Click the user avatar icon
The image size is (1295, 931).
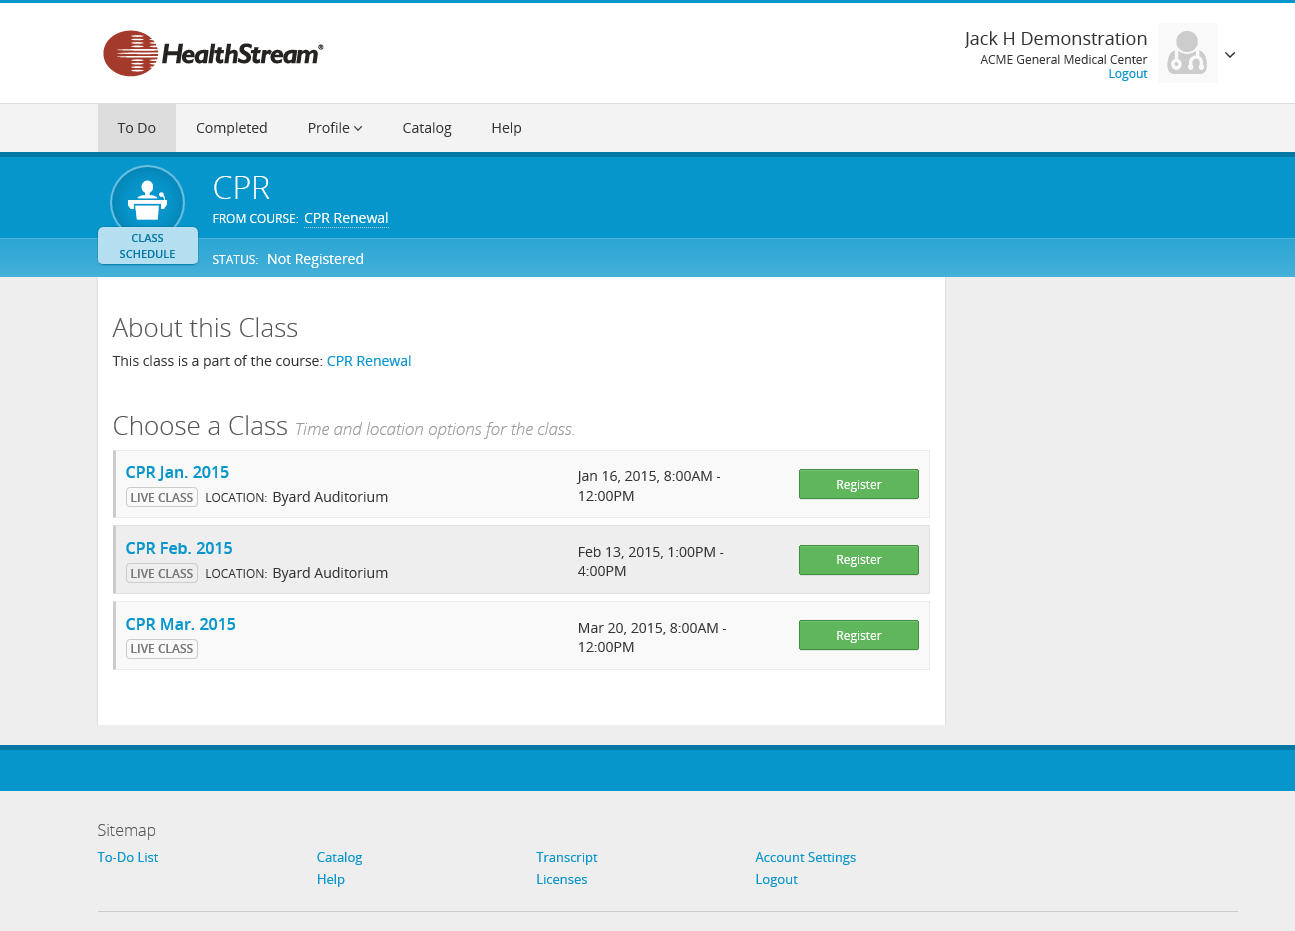(x=1187, y=53)
